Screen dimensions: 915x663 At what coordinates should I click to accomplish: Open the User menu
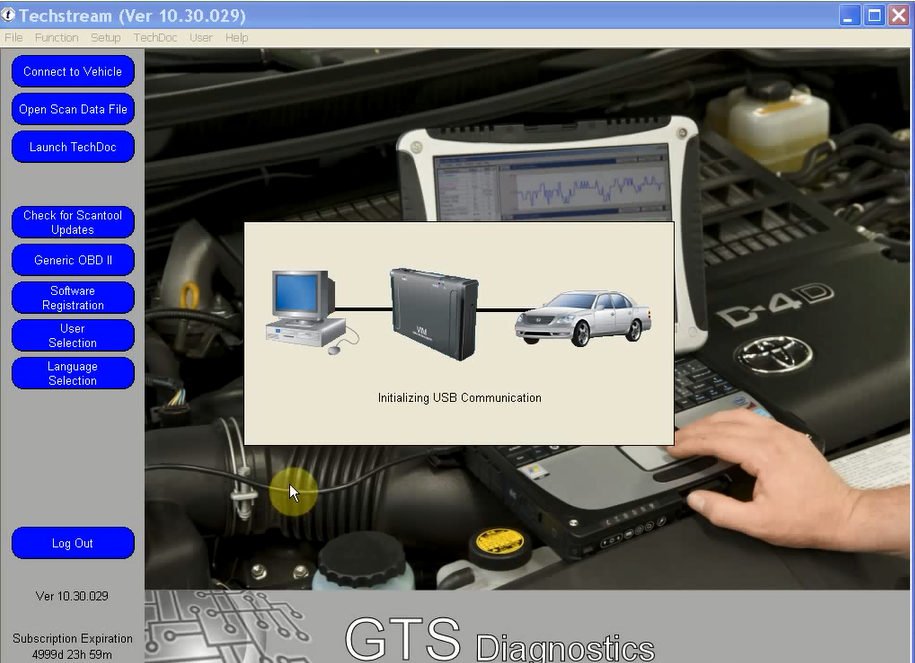click(x=201, y=38)
